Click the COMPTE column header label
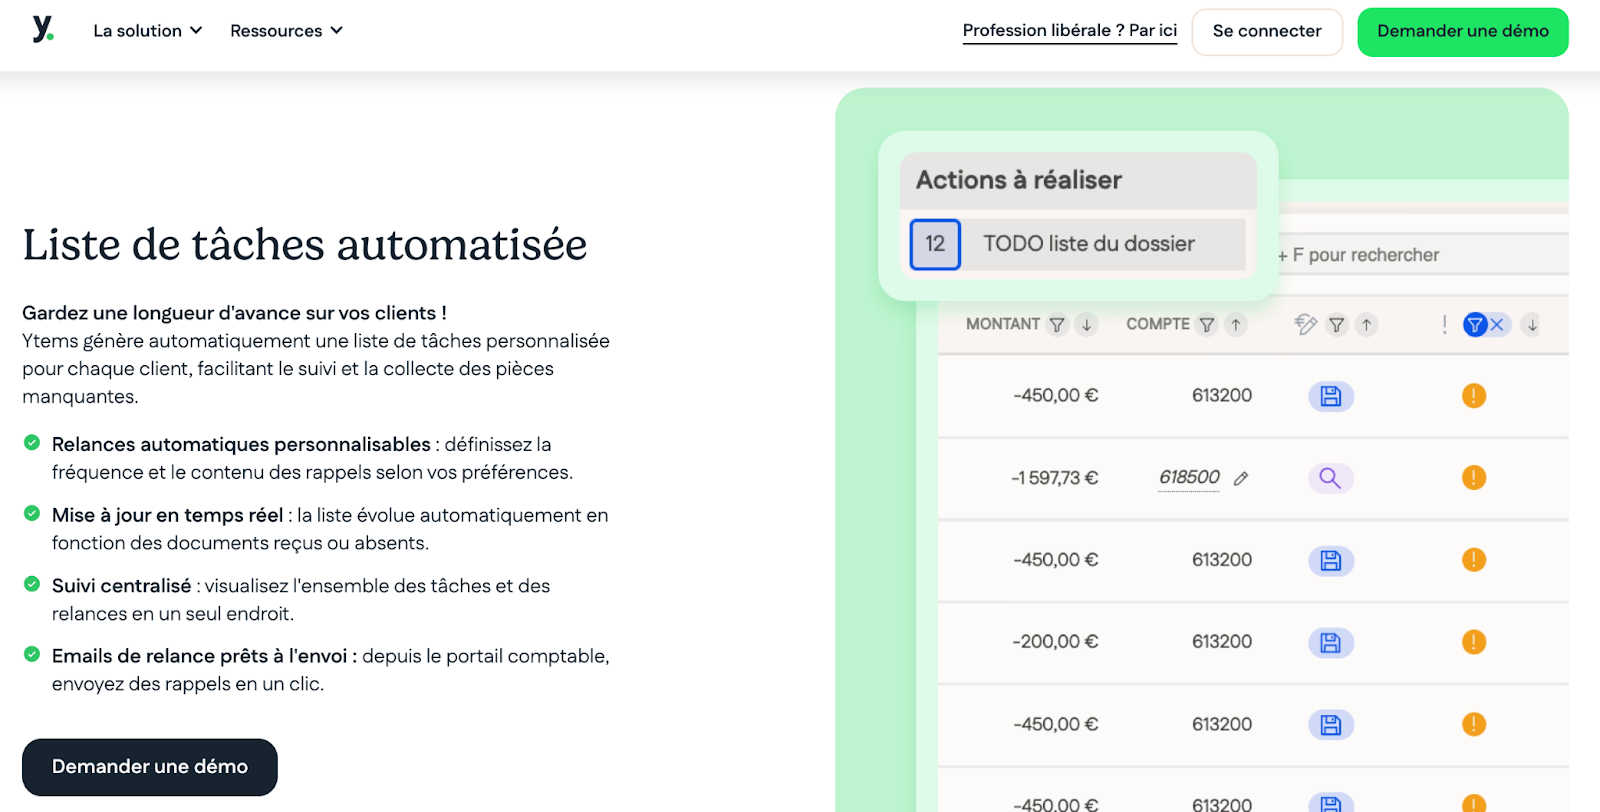 point(1158,324)
